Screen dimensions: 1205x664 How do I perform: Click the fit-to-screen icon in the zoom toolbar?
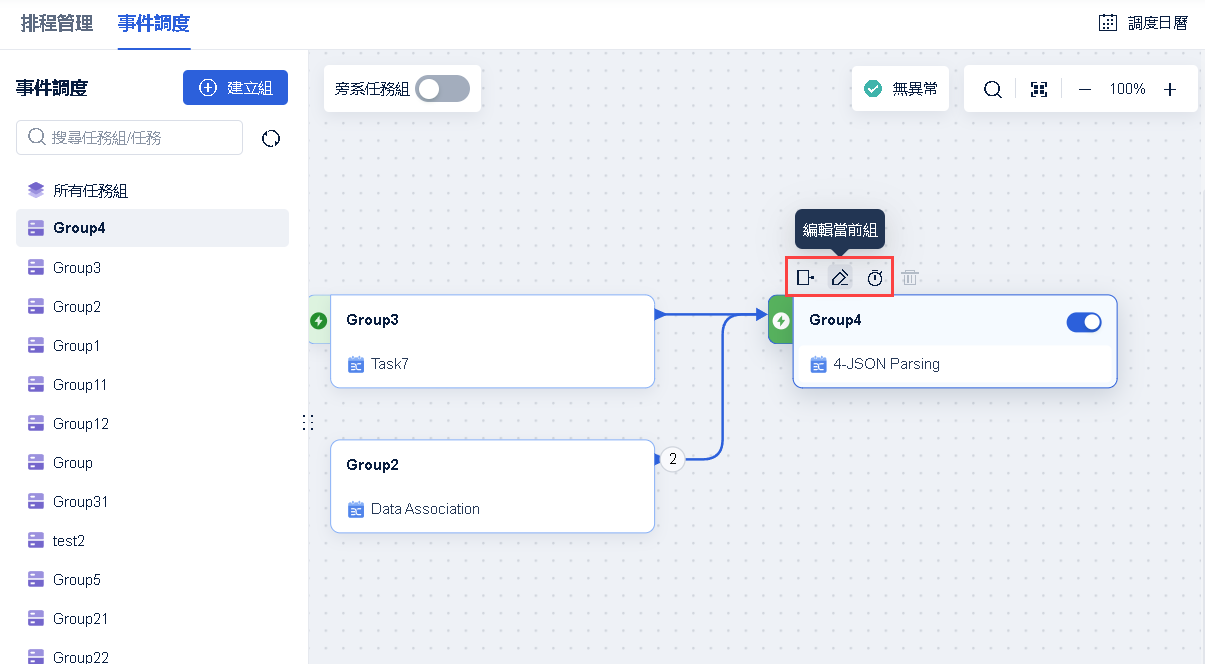pos(1039,89)
